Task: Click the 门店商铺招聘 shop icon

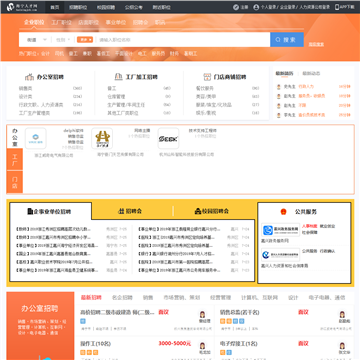Action: click(207, 77)
